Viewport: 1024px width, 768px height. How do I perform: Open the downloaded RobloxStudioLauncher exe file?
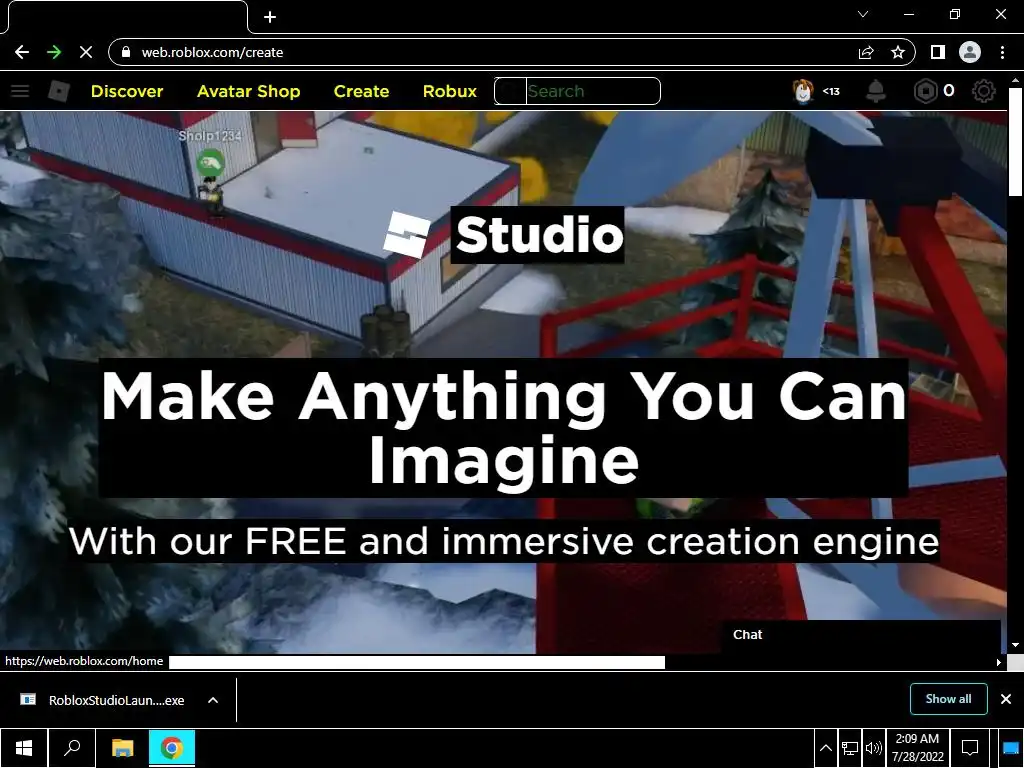coord(102,700)
